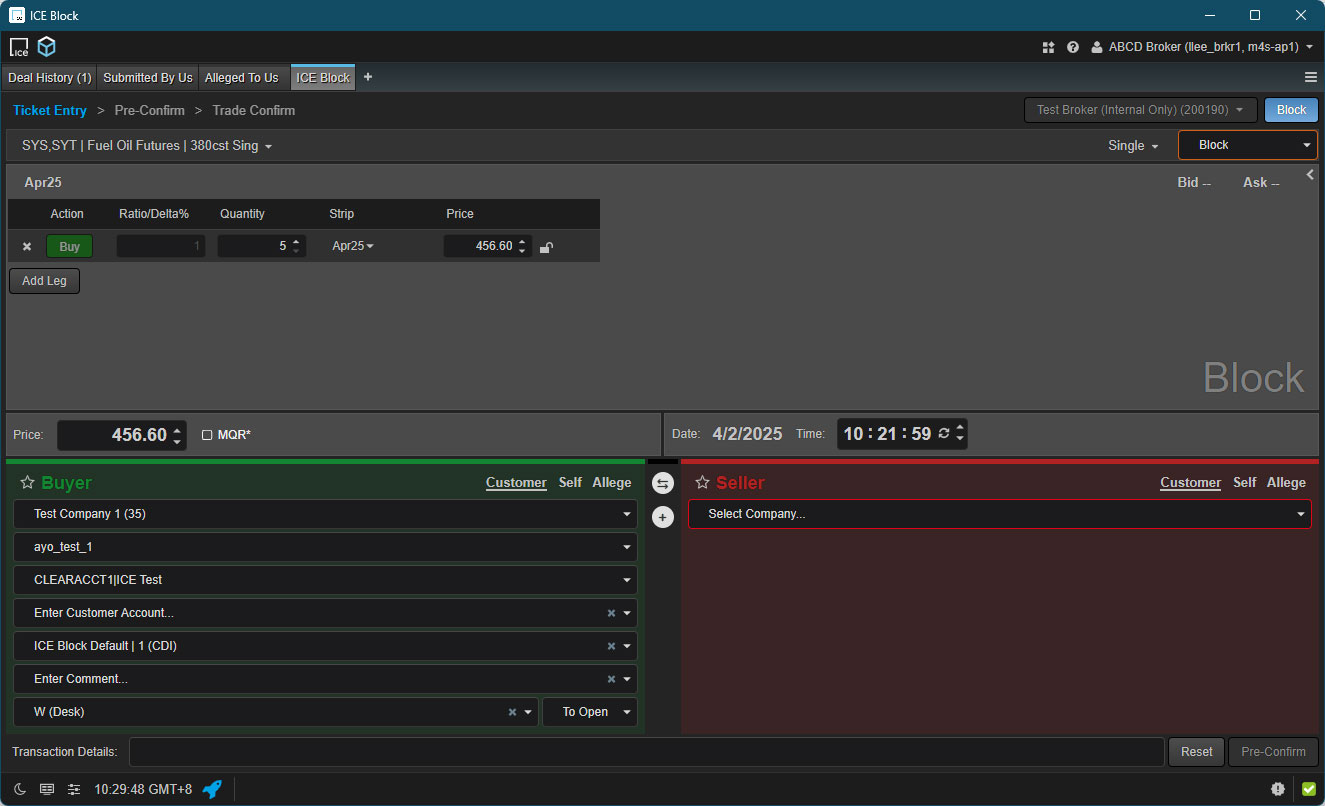Favorite the Seller with star icon
The image size is (1325, 806).
(702, 483)
